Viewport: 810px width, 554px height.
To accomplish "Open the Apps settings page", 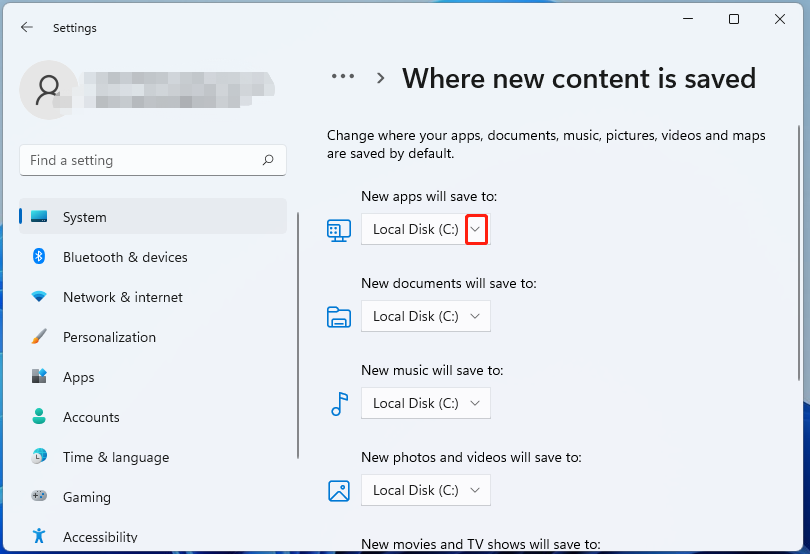I will pos(153,377).
